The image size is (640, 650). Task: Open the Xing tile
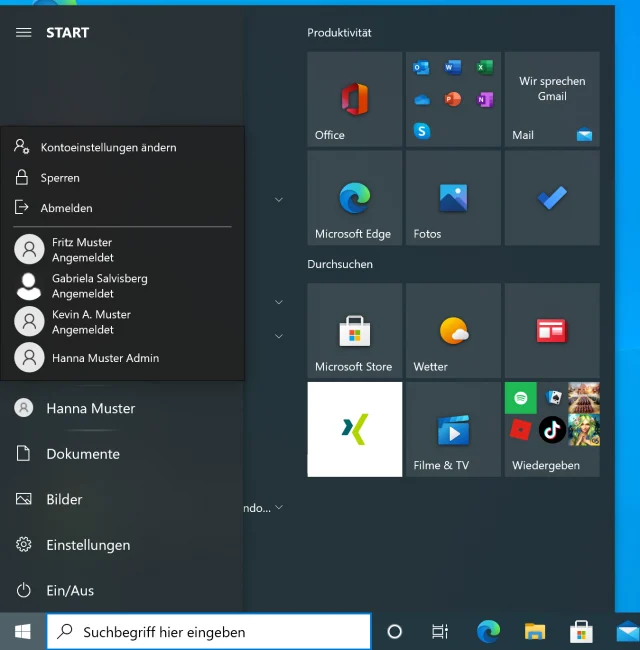point(354,430)
